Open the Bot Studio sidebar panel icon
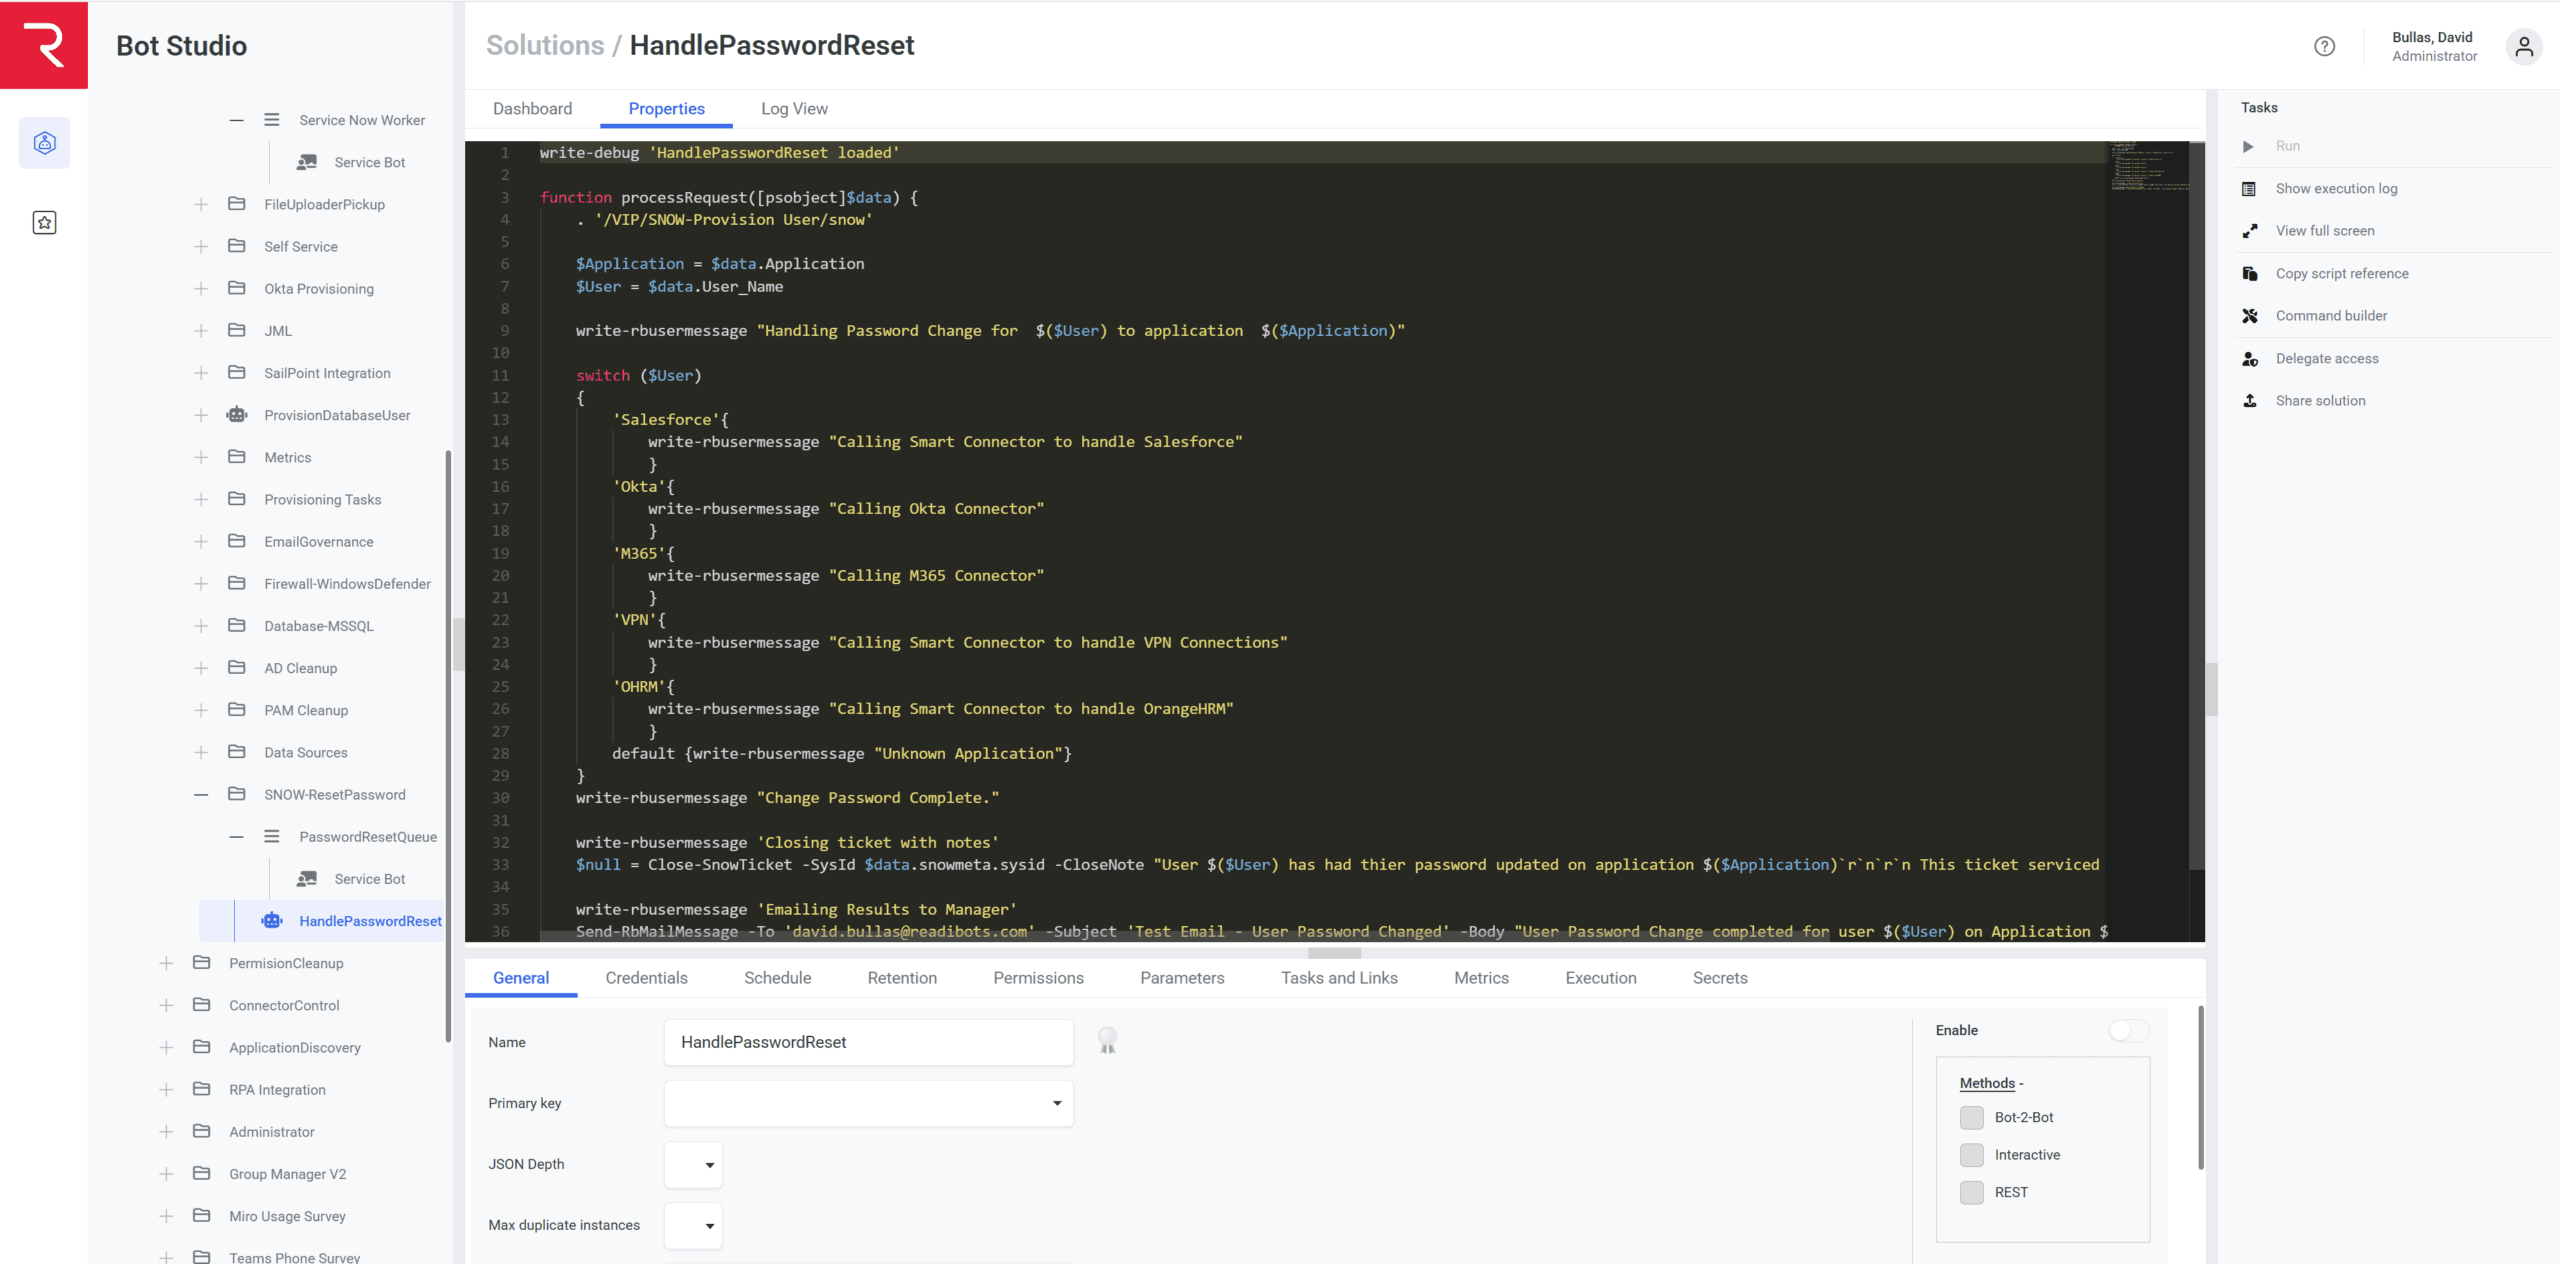Image resolution: width=2560 pixels, height=1264 pixels. point(44,142)
